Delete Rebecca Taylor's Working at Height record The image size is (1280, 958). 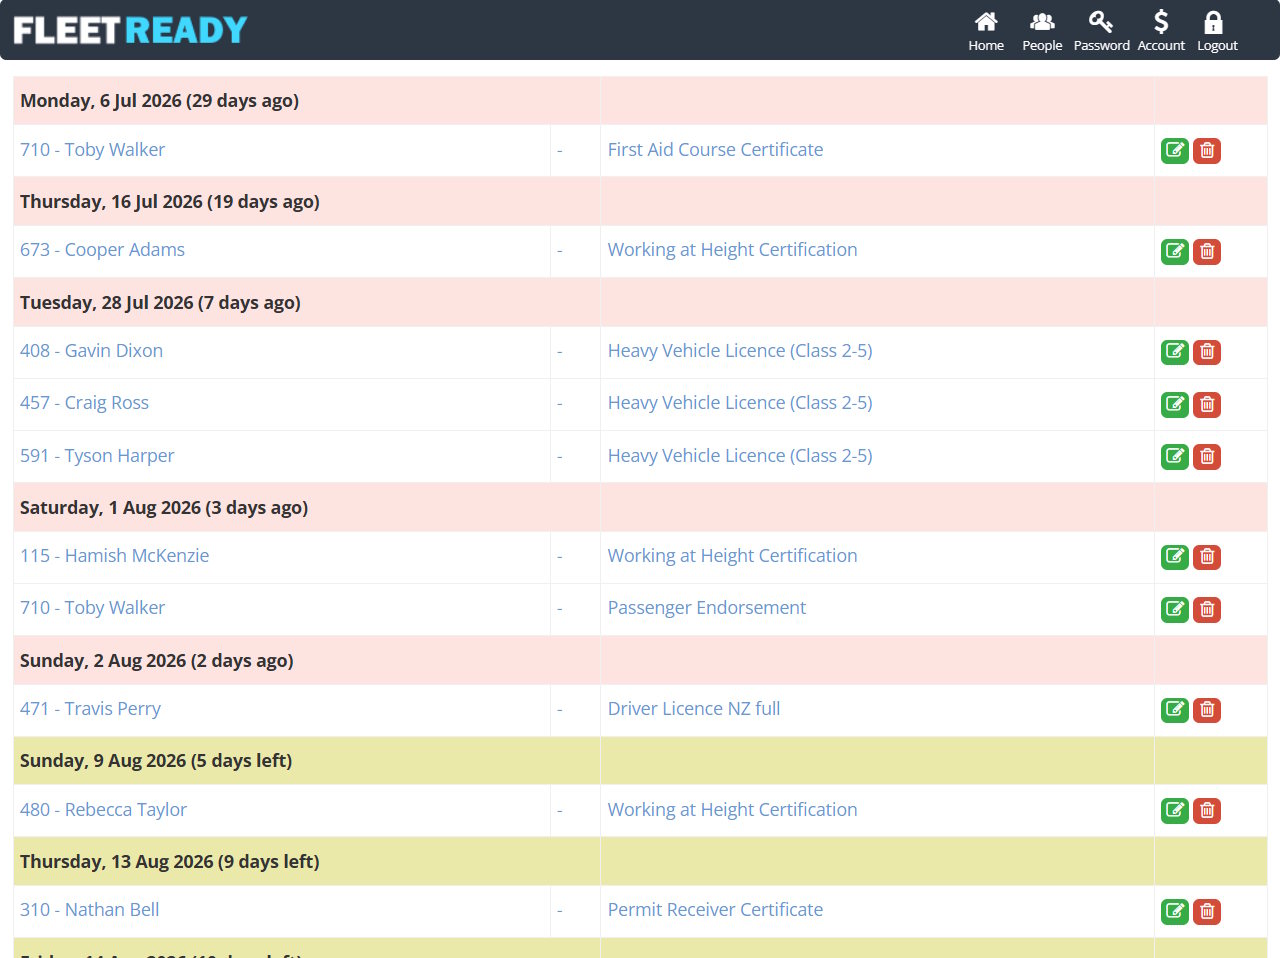[x=1207, y=811]
